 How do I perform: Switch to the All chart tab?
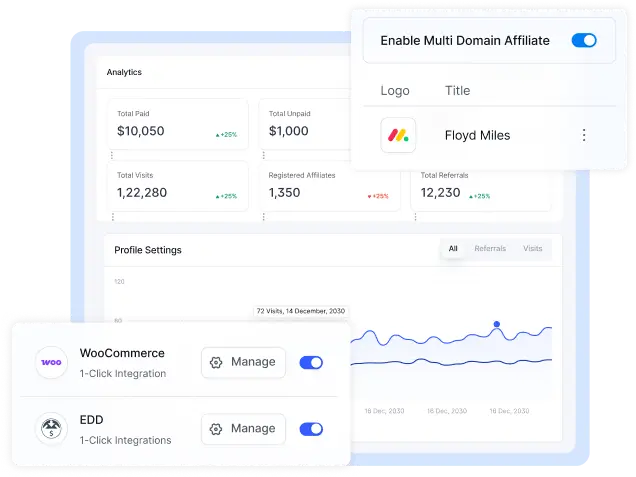453,249
